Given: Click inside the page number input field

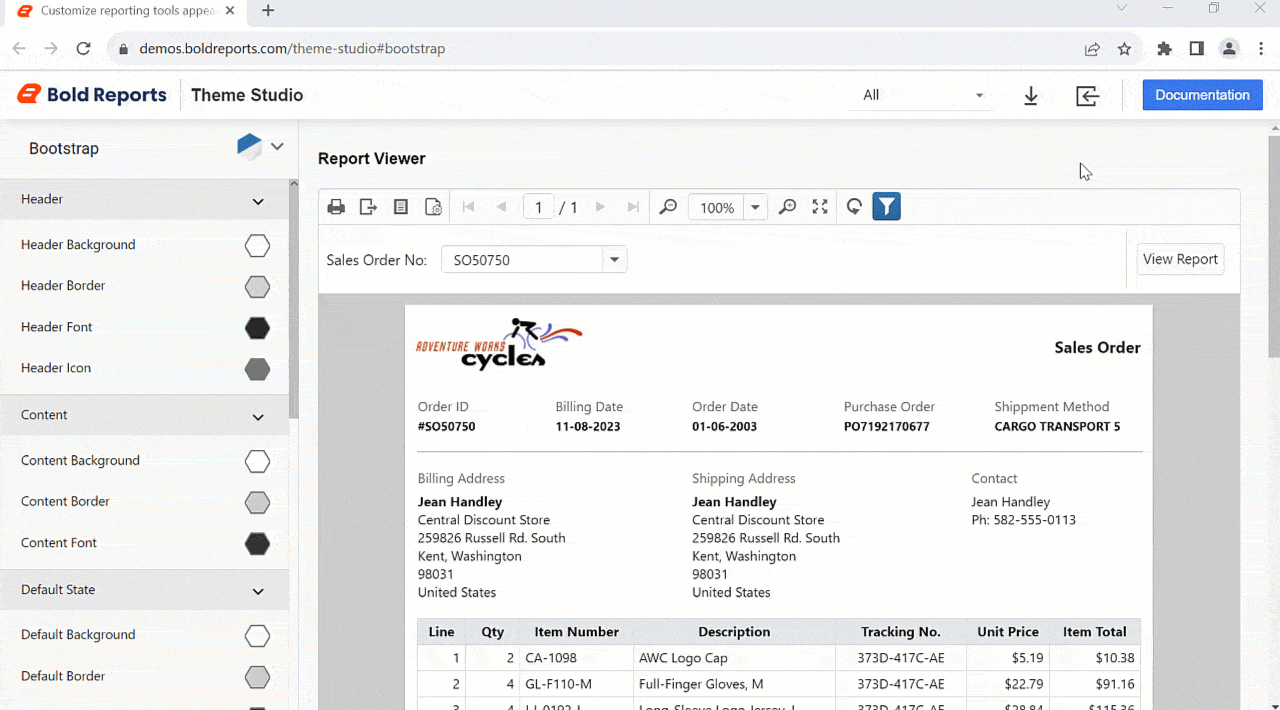Looking at the screenshot, I should click(538, 206).
